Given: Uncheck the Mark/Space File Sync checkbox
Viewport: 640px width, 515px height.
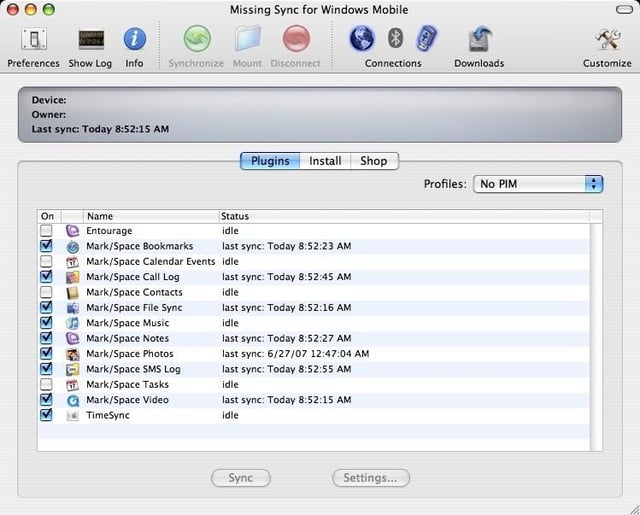Looking at the screenshot, I should click(x=46, y=307).
